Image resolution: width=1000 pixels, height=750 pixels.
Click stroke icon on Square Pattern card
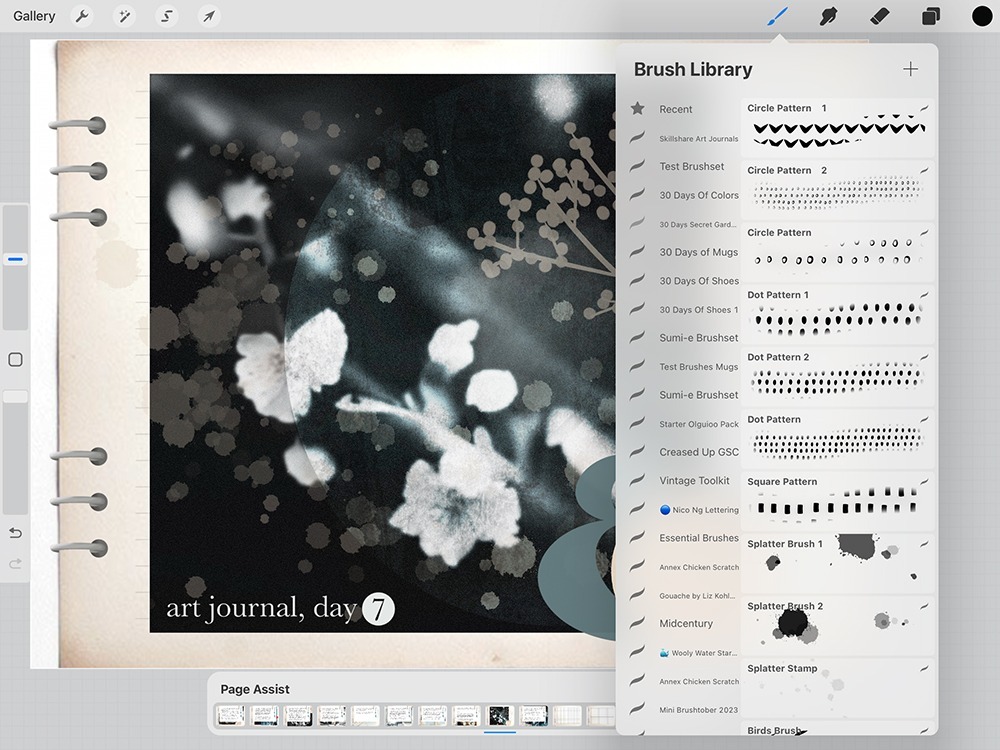(x=924, y=481)
